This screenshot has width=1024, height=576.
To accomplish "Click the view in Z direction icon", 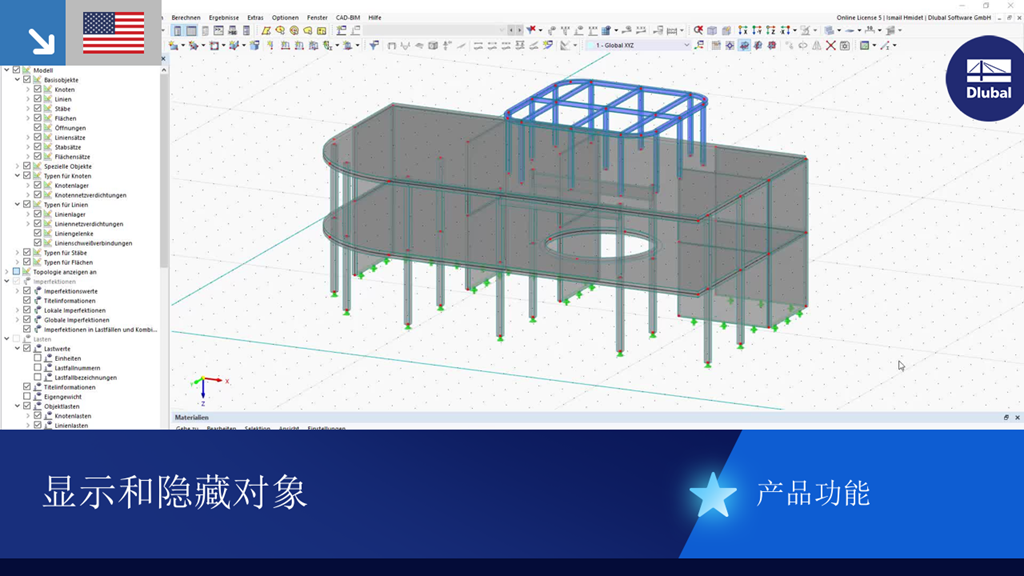I will click(x=771, y=32).
